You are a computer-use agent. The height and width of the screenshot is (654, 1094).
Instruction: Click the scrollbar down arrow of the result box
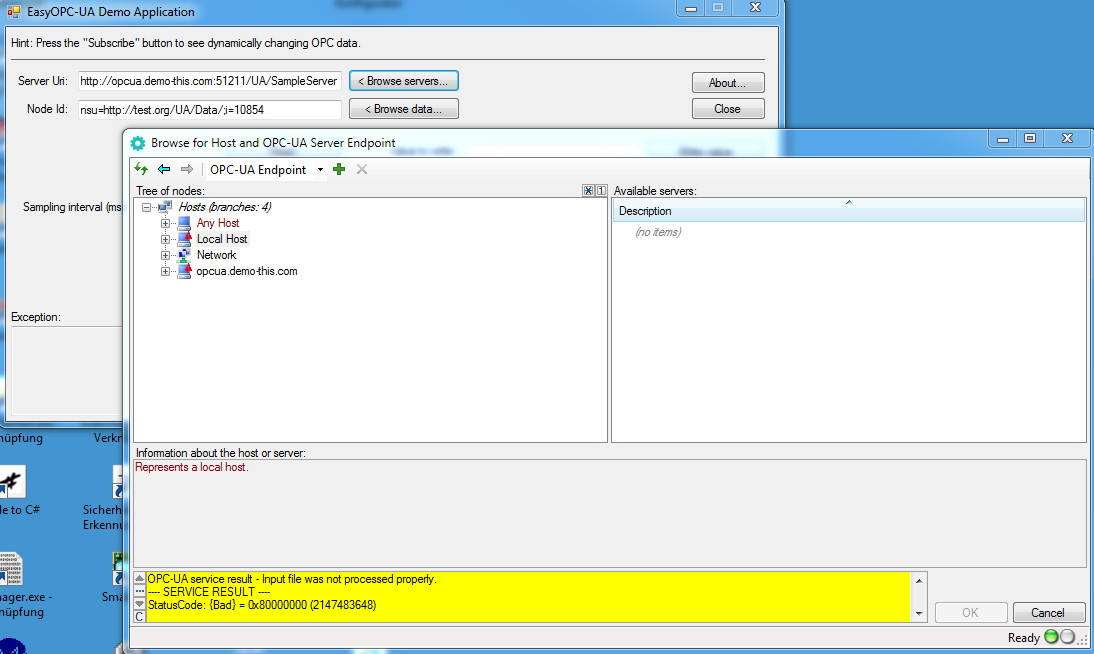tap(919, 614)
